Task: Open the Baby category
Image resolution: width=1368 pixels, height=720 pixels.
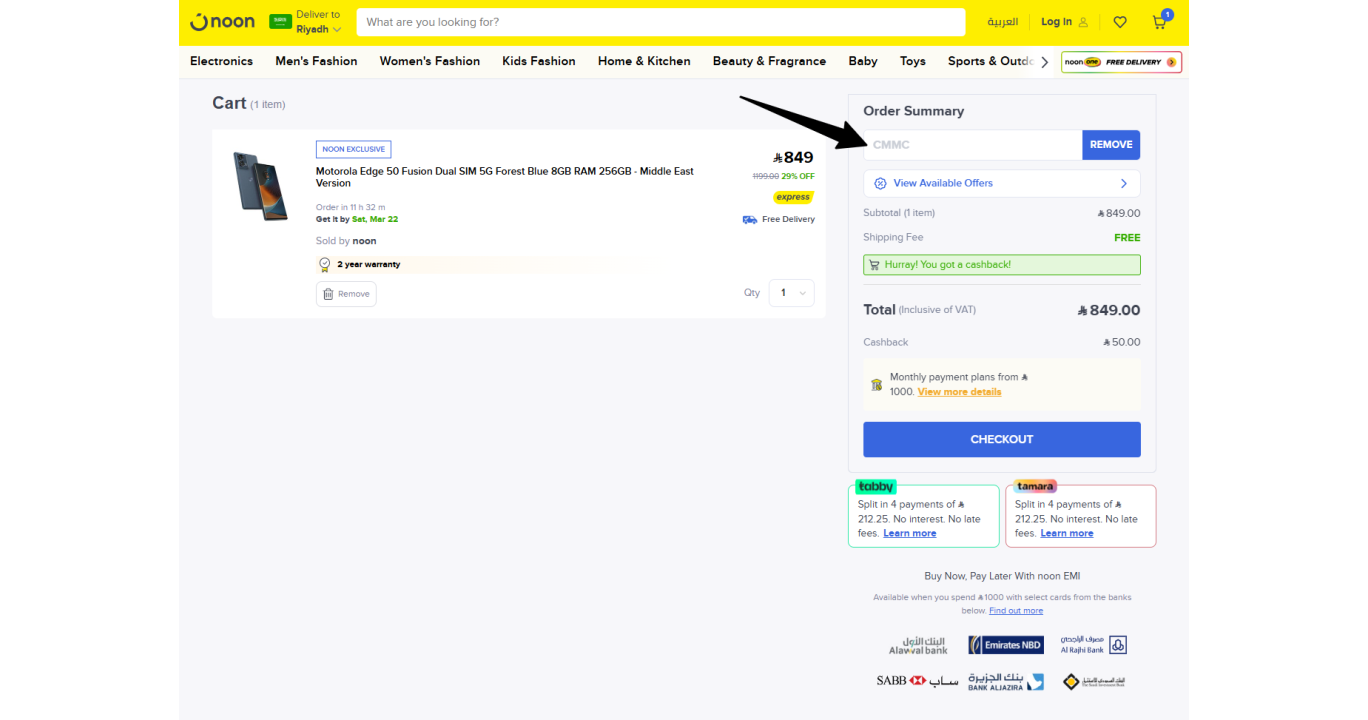Action: [863, 61]
